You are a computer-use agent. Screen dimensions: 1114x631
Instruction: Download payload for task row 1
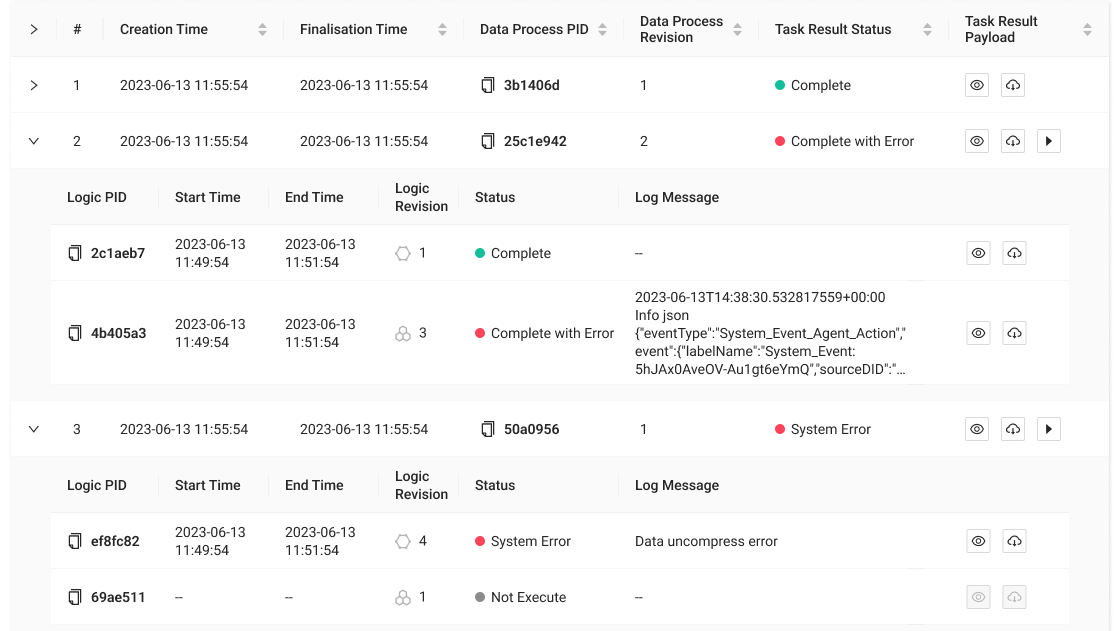point(1012,86)
